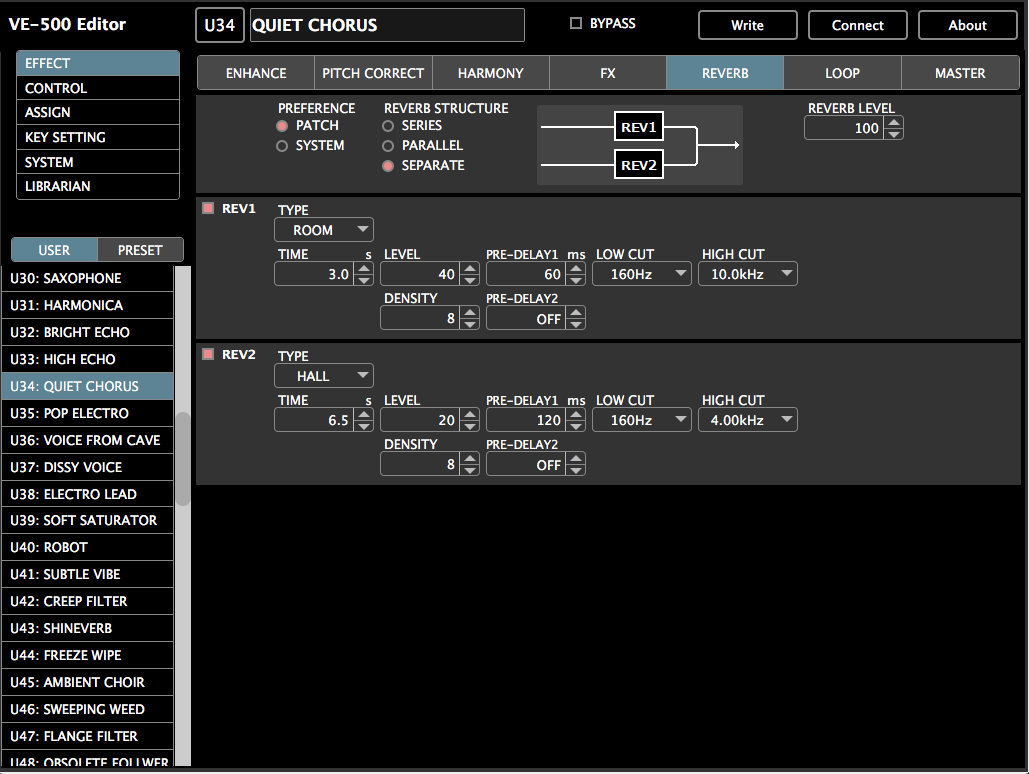Click the REVERB LEVEL value field

(x=845, y=128)
